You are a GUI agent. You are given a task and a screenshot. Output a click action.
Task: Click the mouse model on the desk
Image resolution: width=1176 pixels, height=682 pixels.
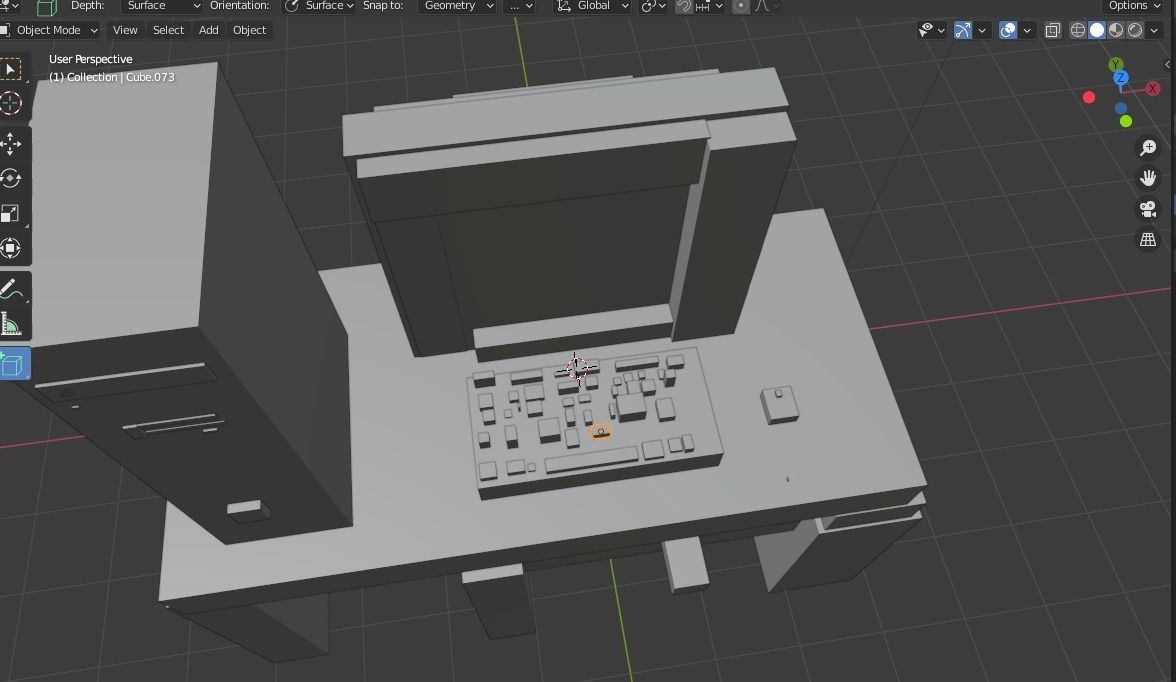(779, 404)
